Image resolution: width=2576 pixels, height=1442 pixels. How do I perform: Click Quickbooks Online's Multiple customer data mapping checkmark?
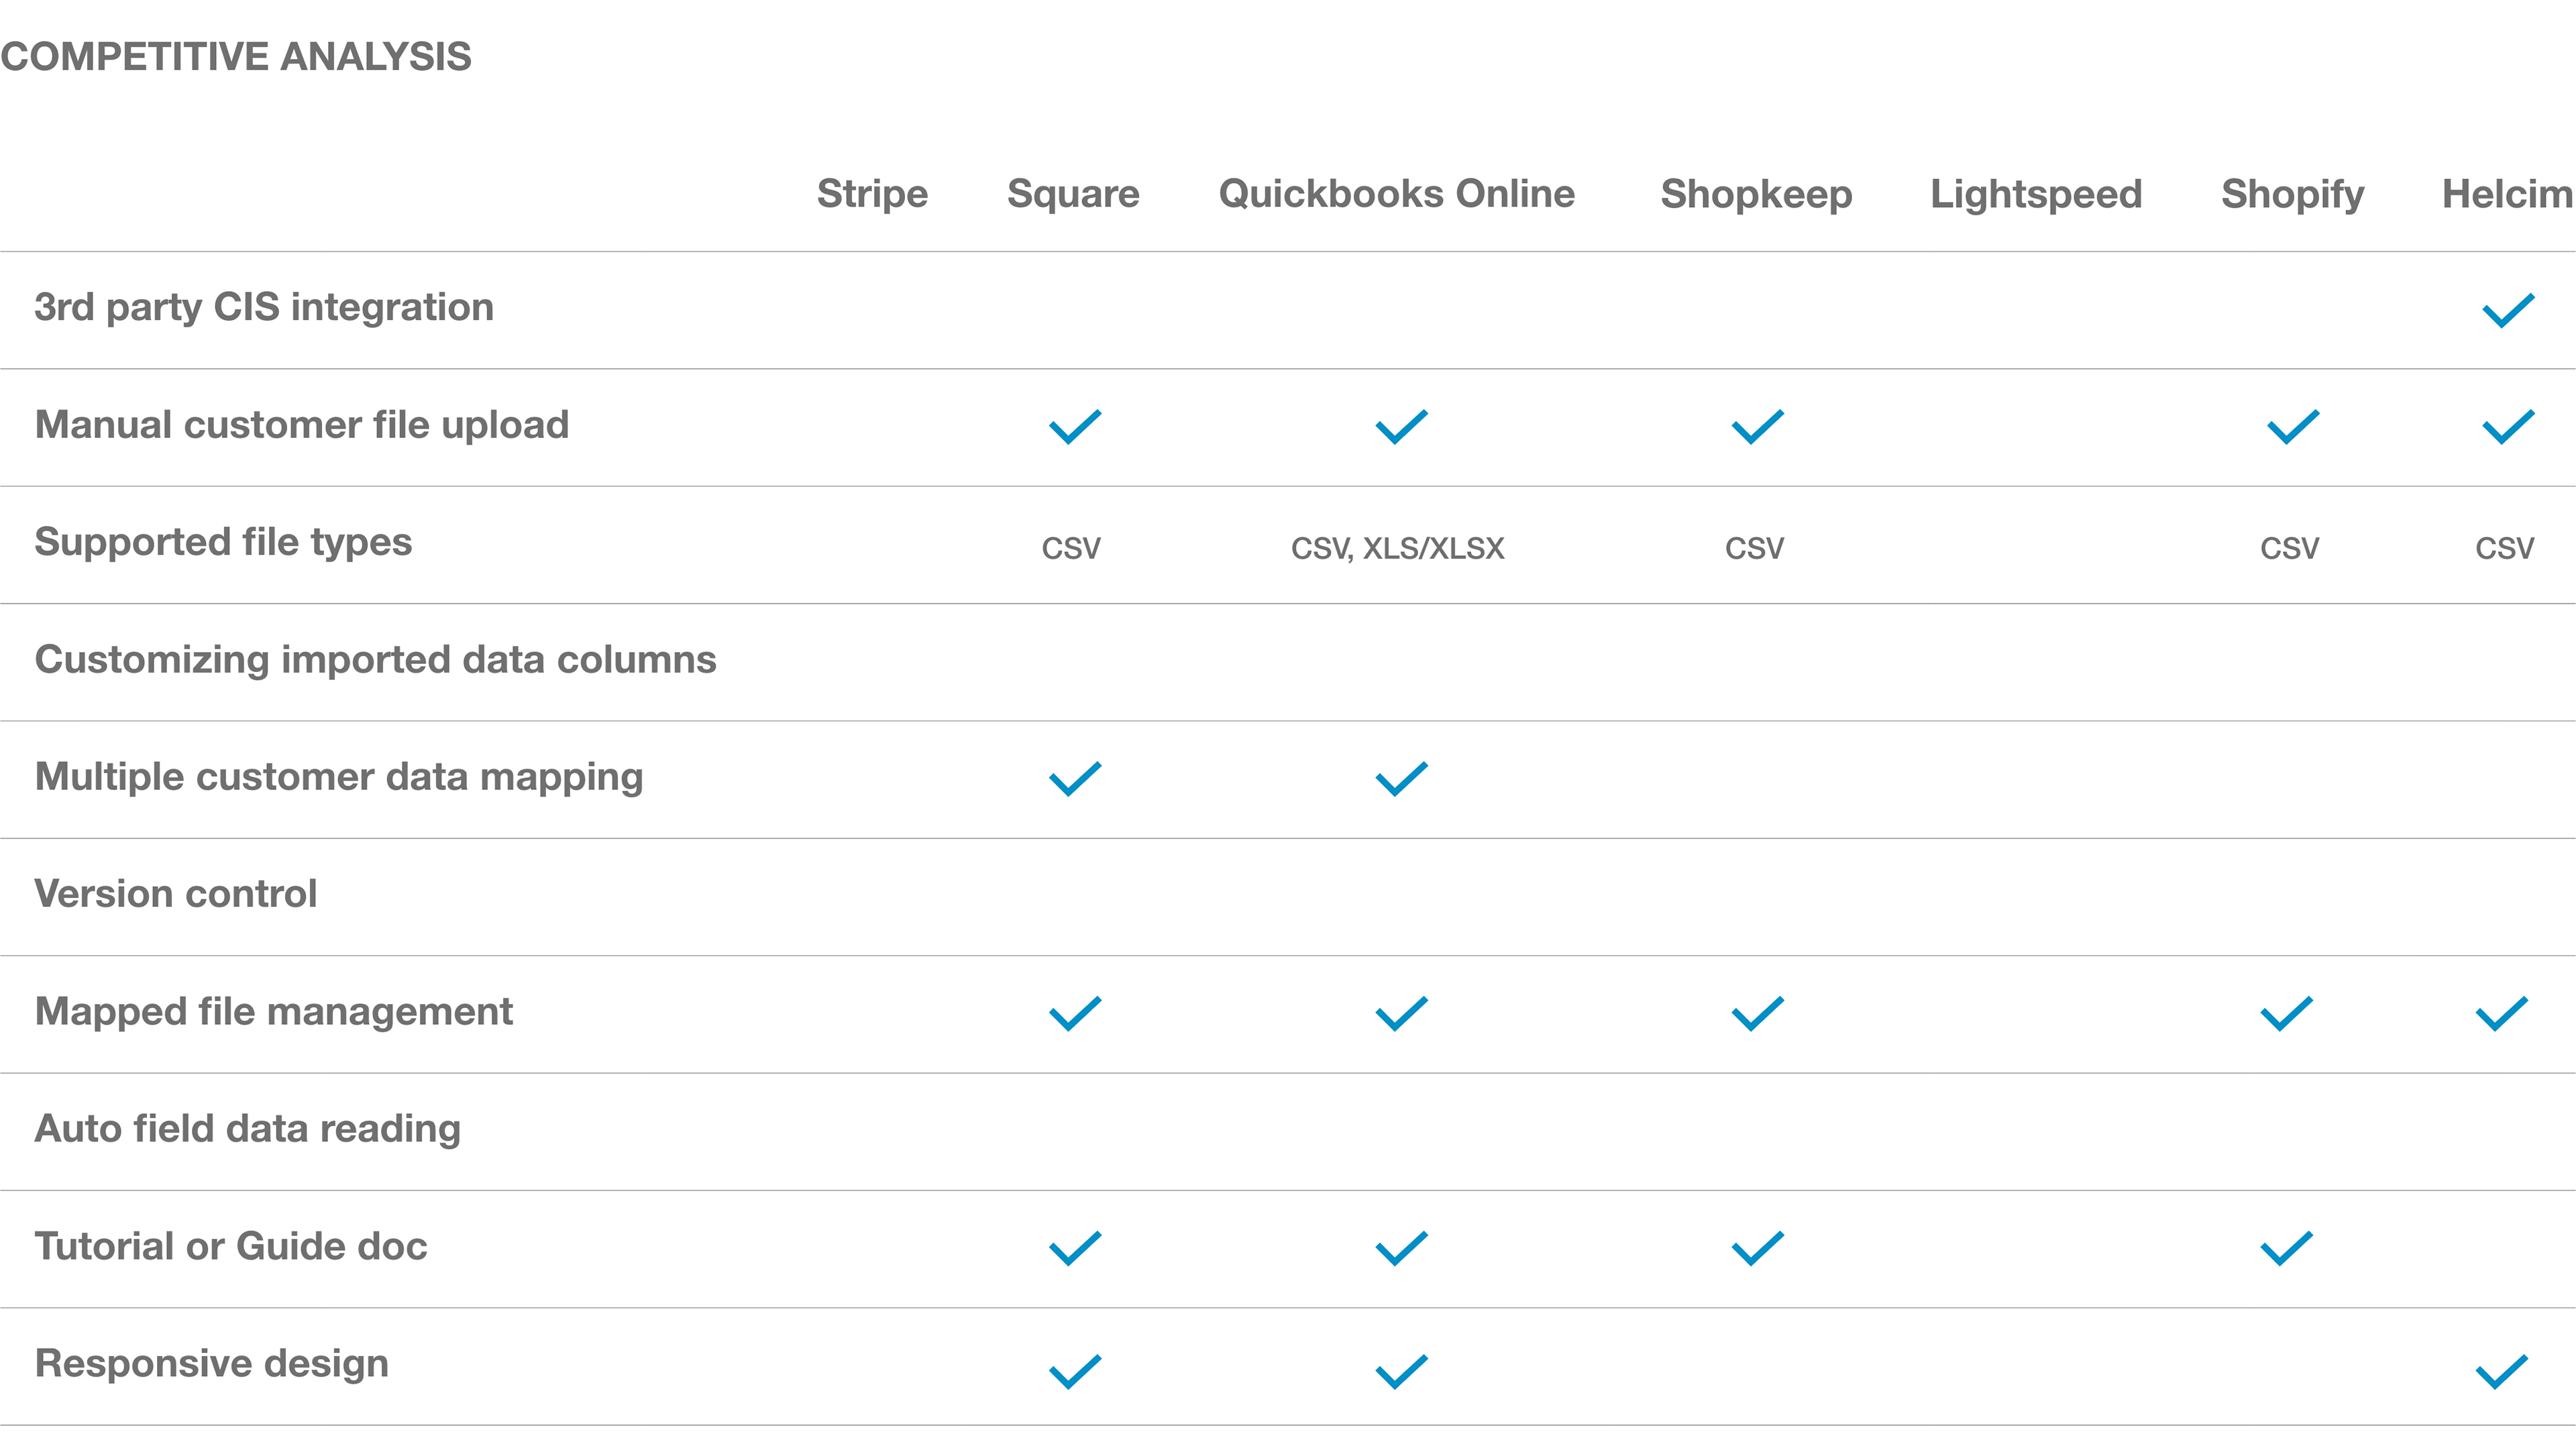1401,779
